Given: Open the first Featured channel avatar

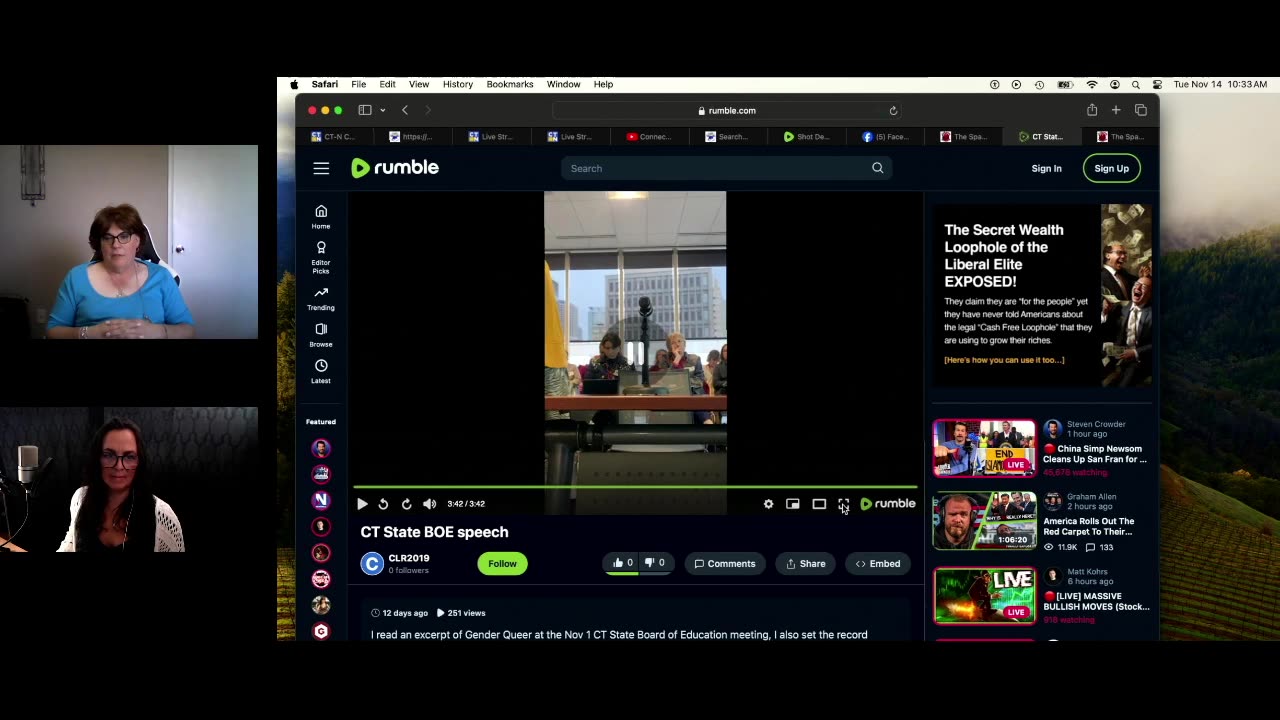Looking at the screenshot, I should (x=321, y=448).
